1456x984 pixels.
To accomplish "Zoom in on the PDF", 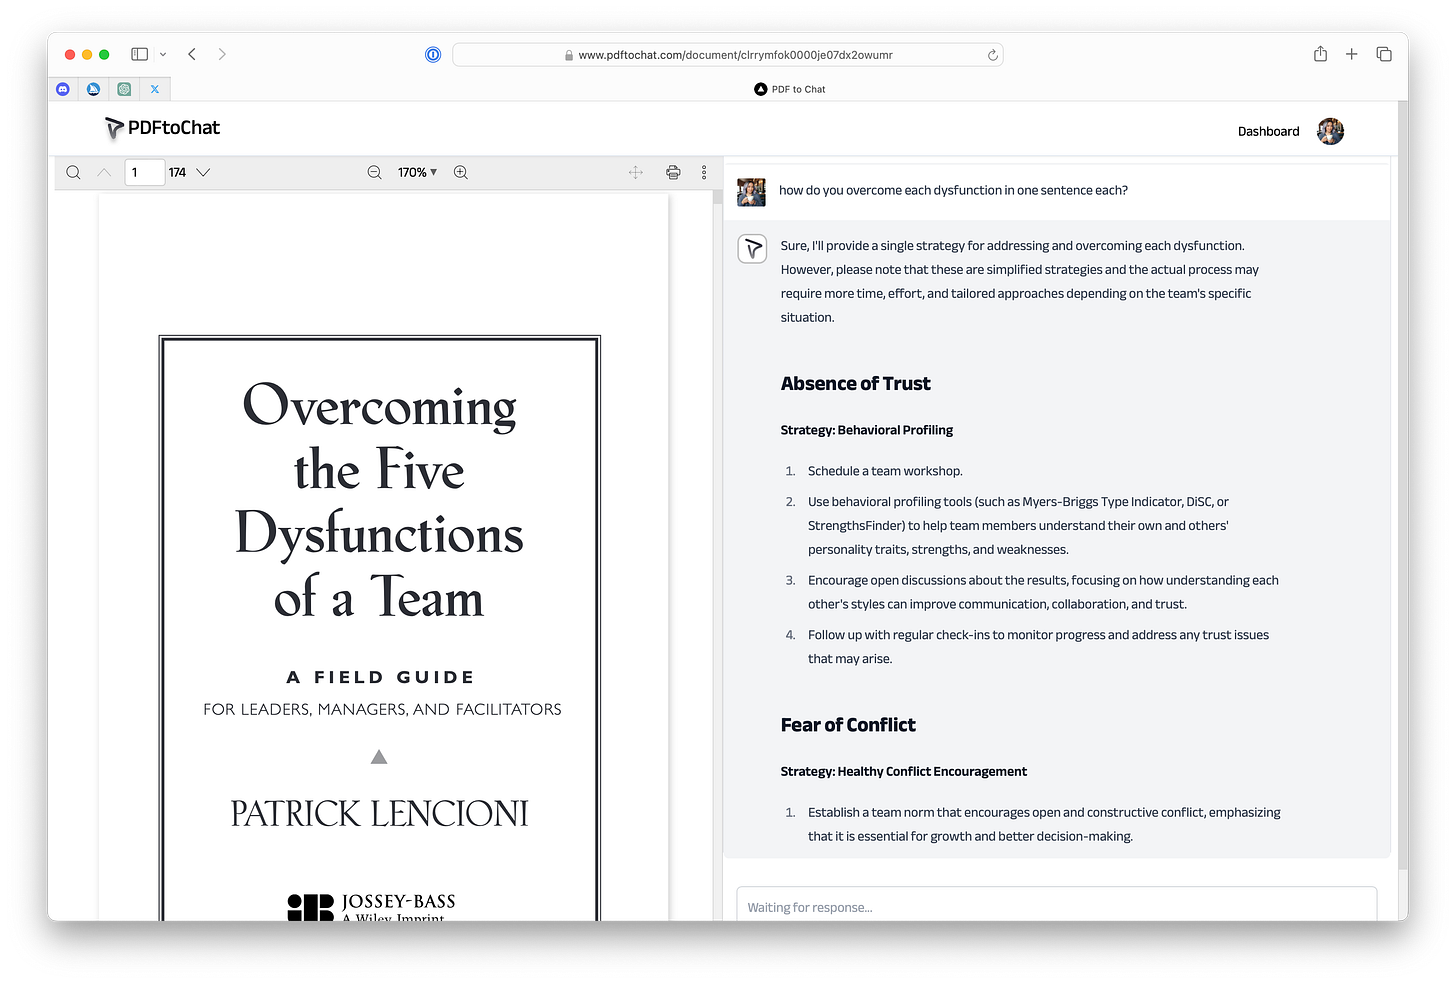I will pos(461,172).
